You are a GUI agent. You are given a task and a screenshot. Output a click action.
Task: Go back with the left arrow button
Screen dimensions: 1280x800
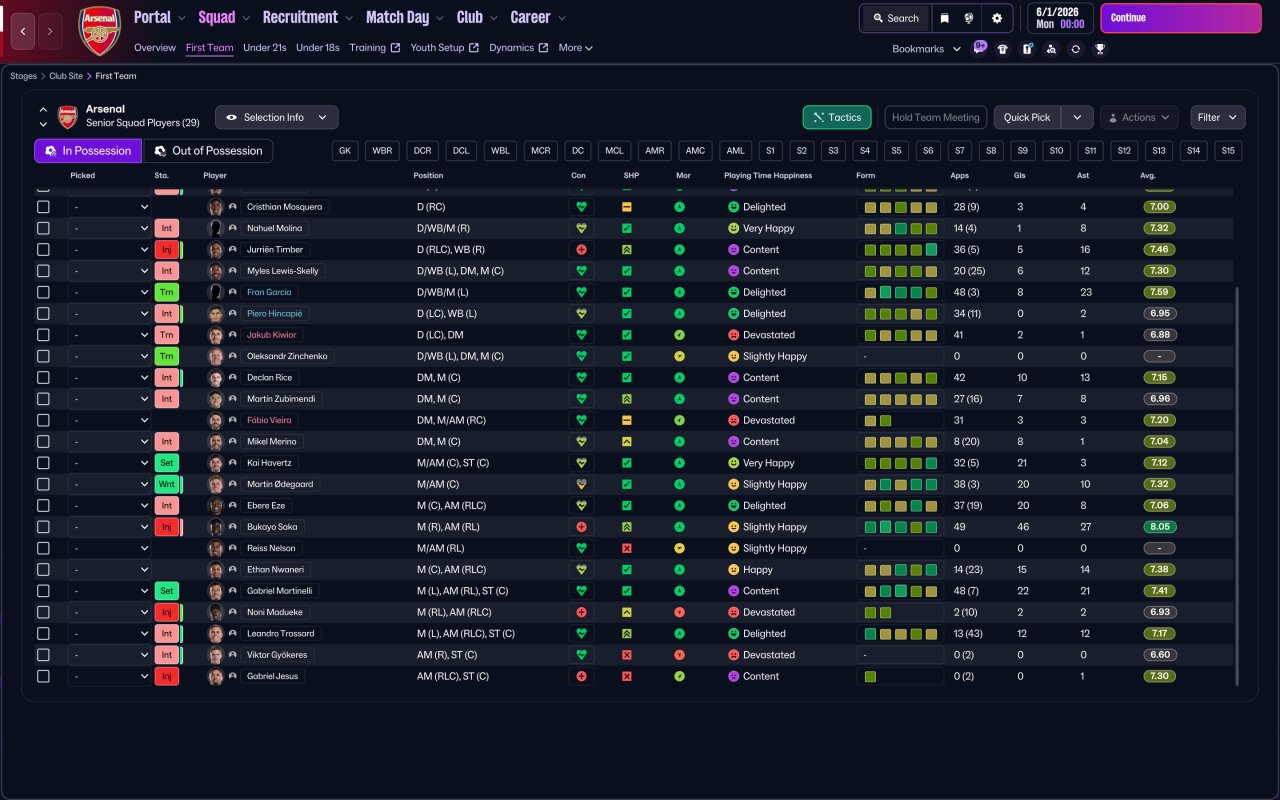(x=24, y=31)
